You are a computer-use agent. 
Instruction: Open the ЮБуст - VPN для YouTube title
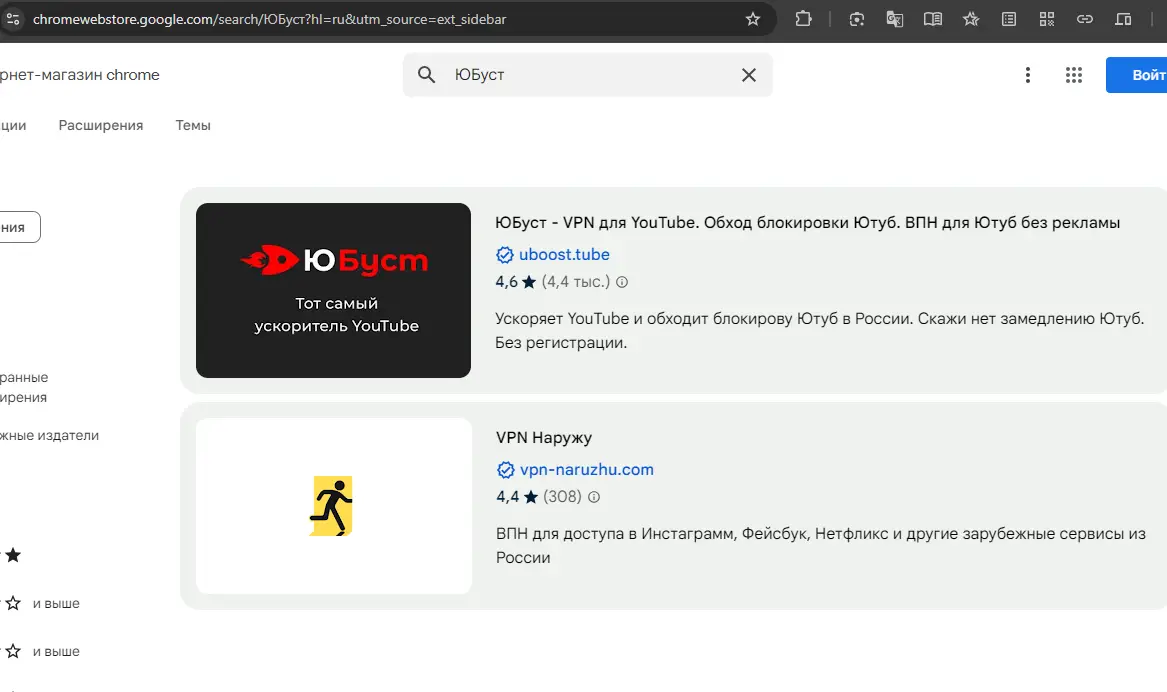point(808,222)
